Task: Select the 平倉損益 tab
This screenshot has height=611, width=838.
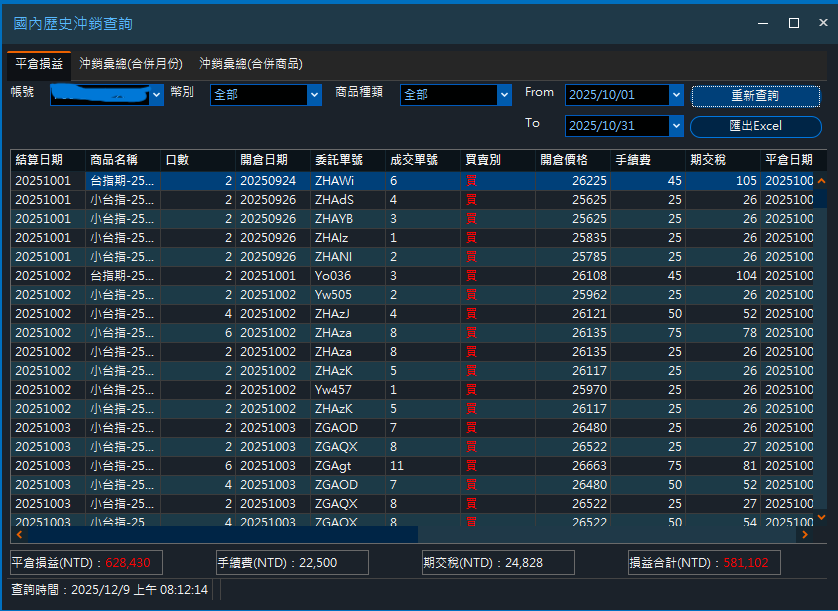Action: coord(39,64)
